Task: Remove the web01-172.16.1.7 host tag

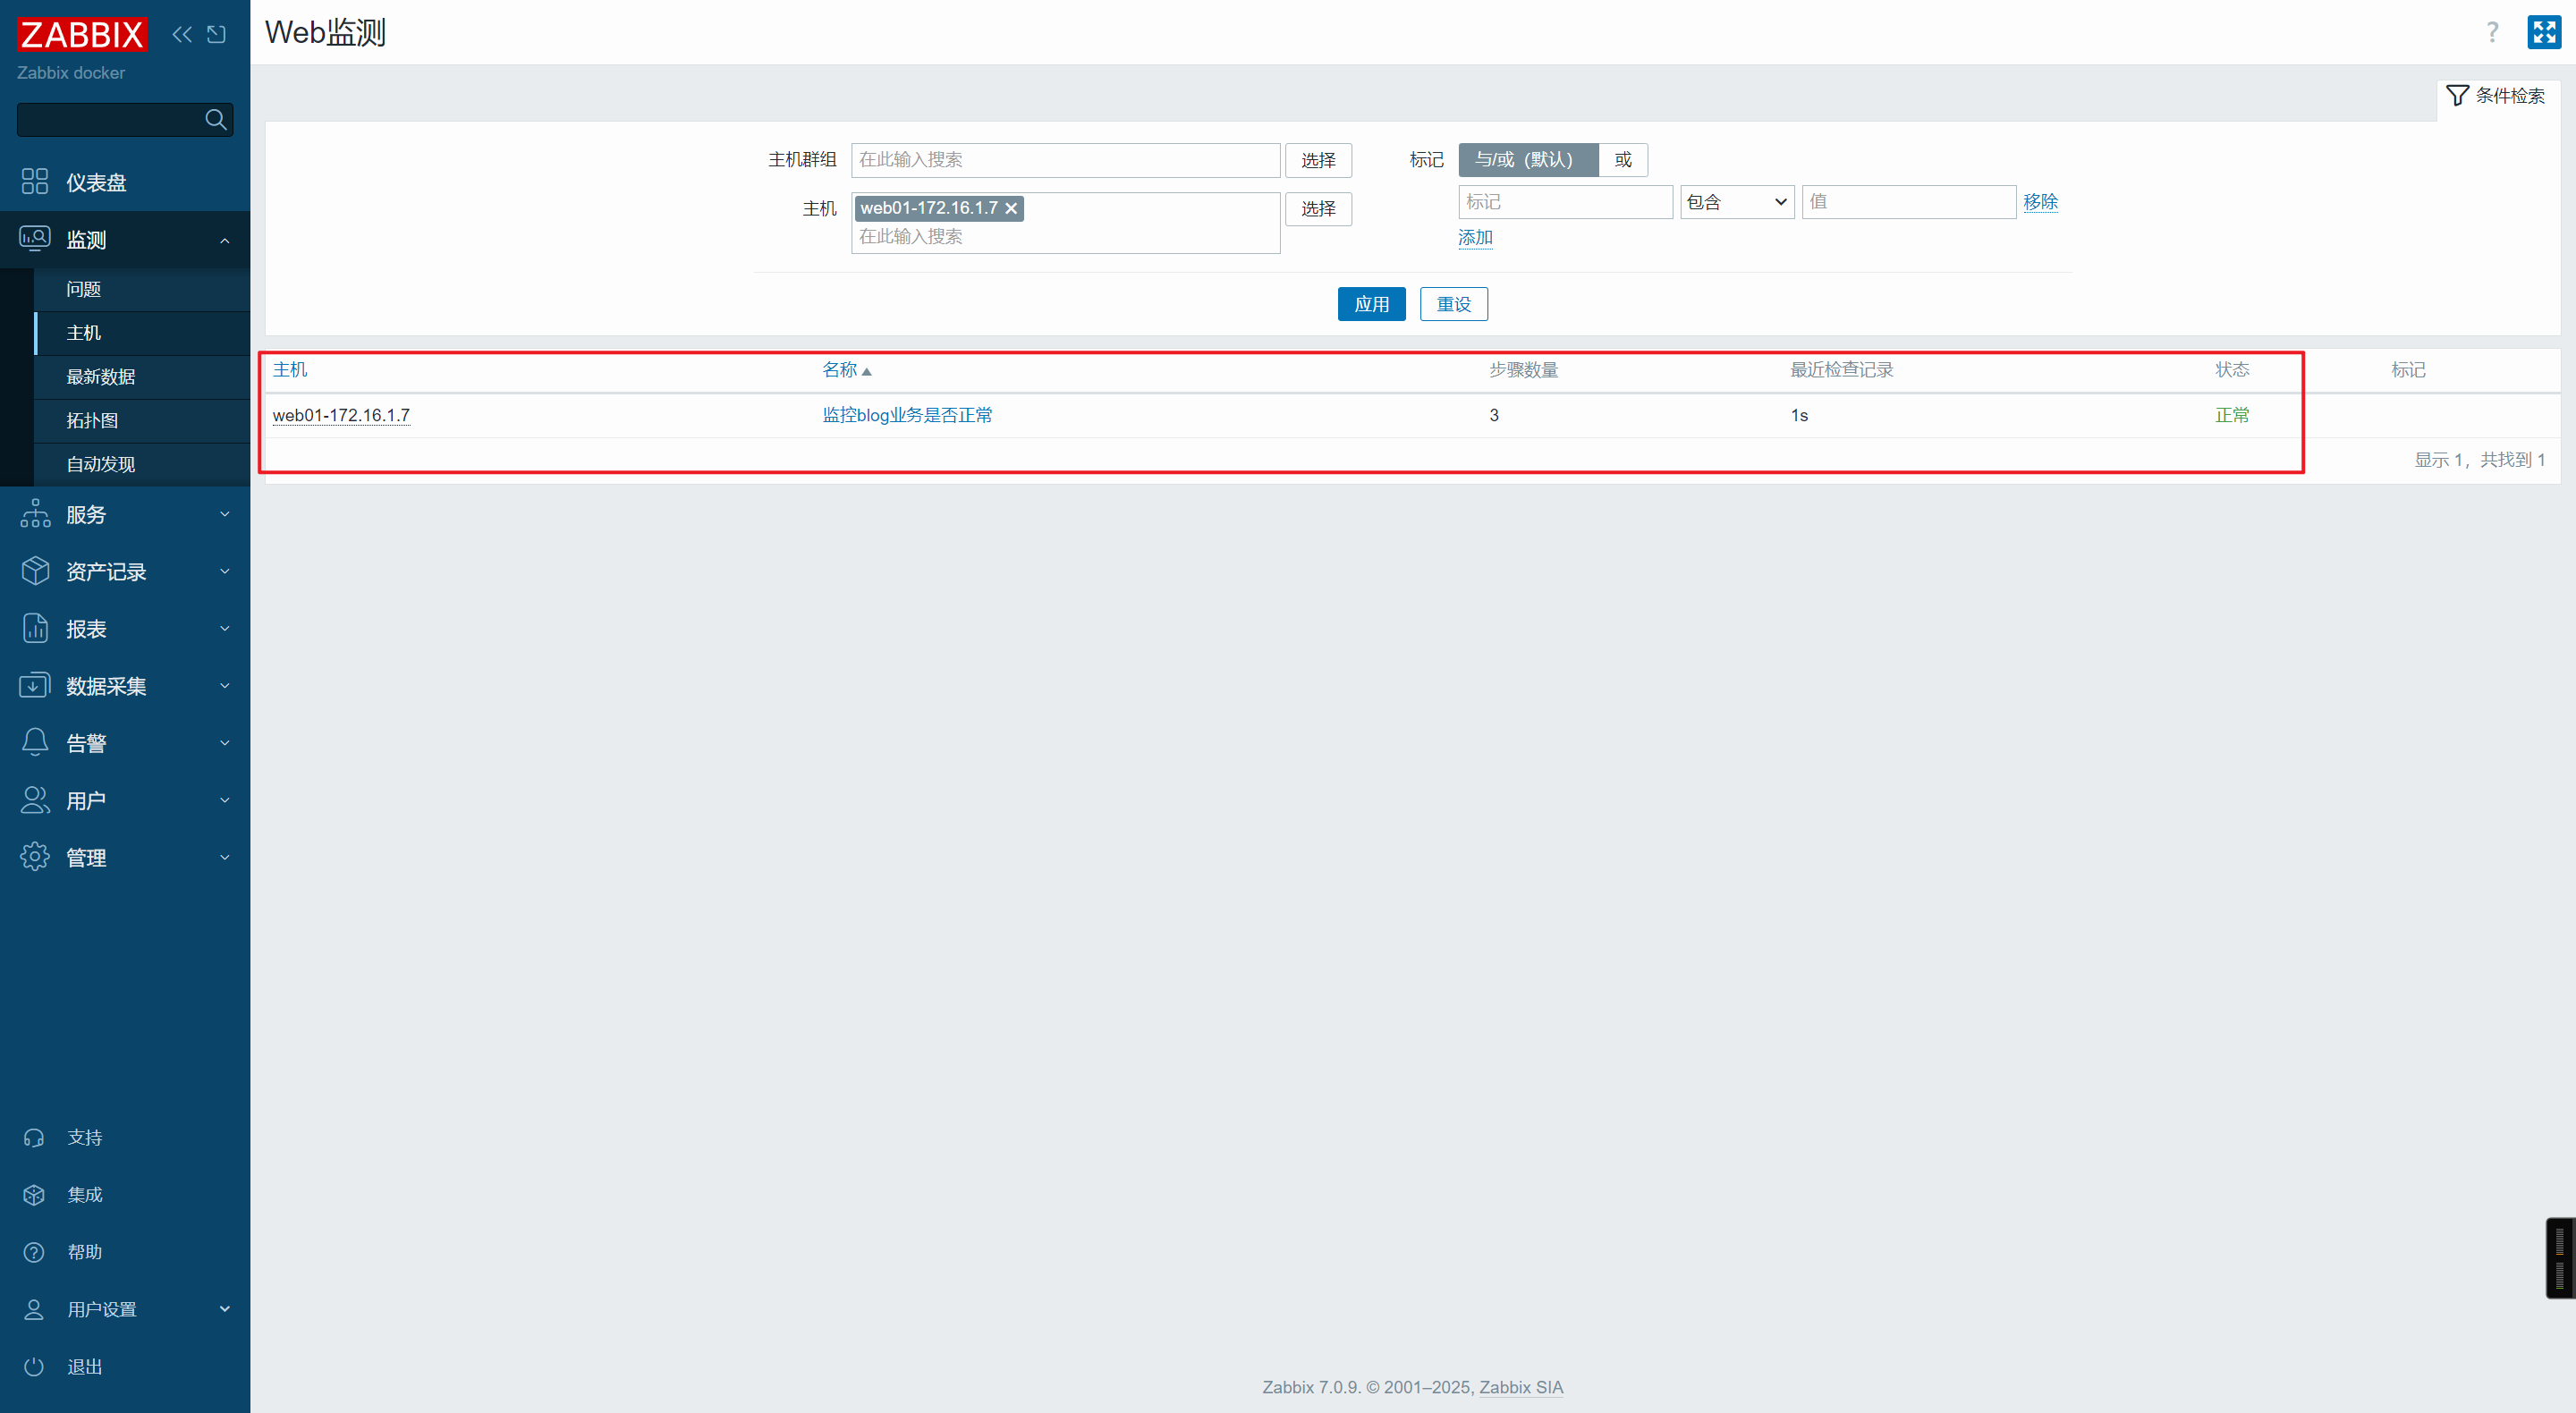Action: [x=1011, y=209]
